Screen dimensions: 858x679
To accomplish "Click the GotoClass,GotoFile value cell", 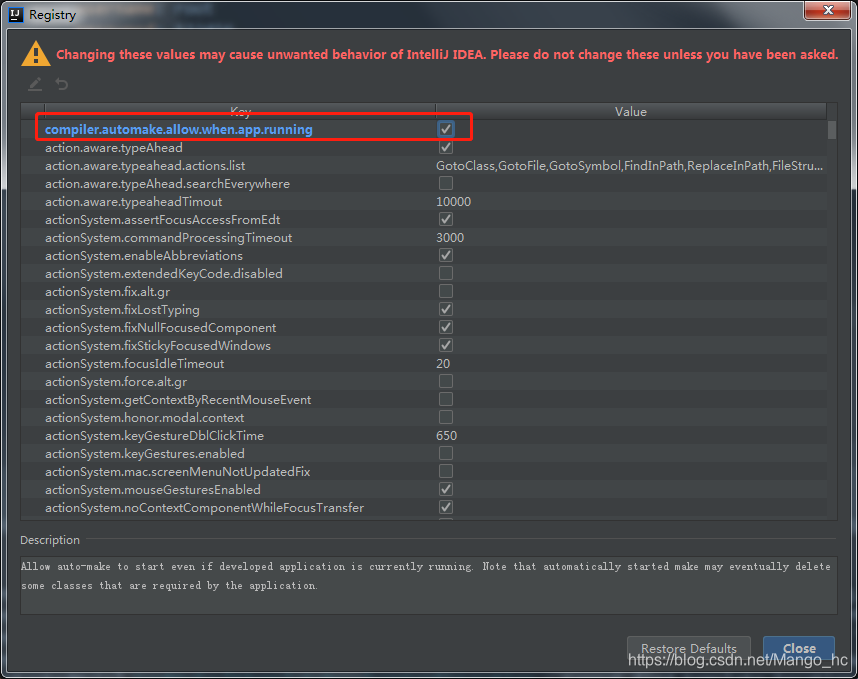I will (x=629, y=166).
